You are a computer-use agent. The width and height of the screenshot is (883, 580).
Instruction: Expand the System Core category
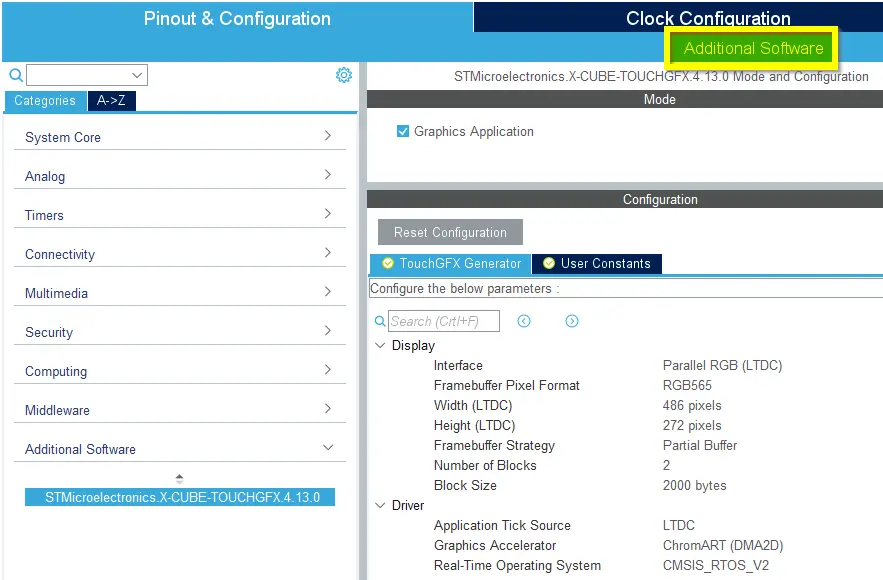coord(180,137)
